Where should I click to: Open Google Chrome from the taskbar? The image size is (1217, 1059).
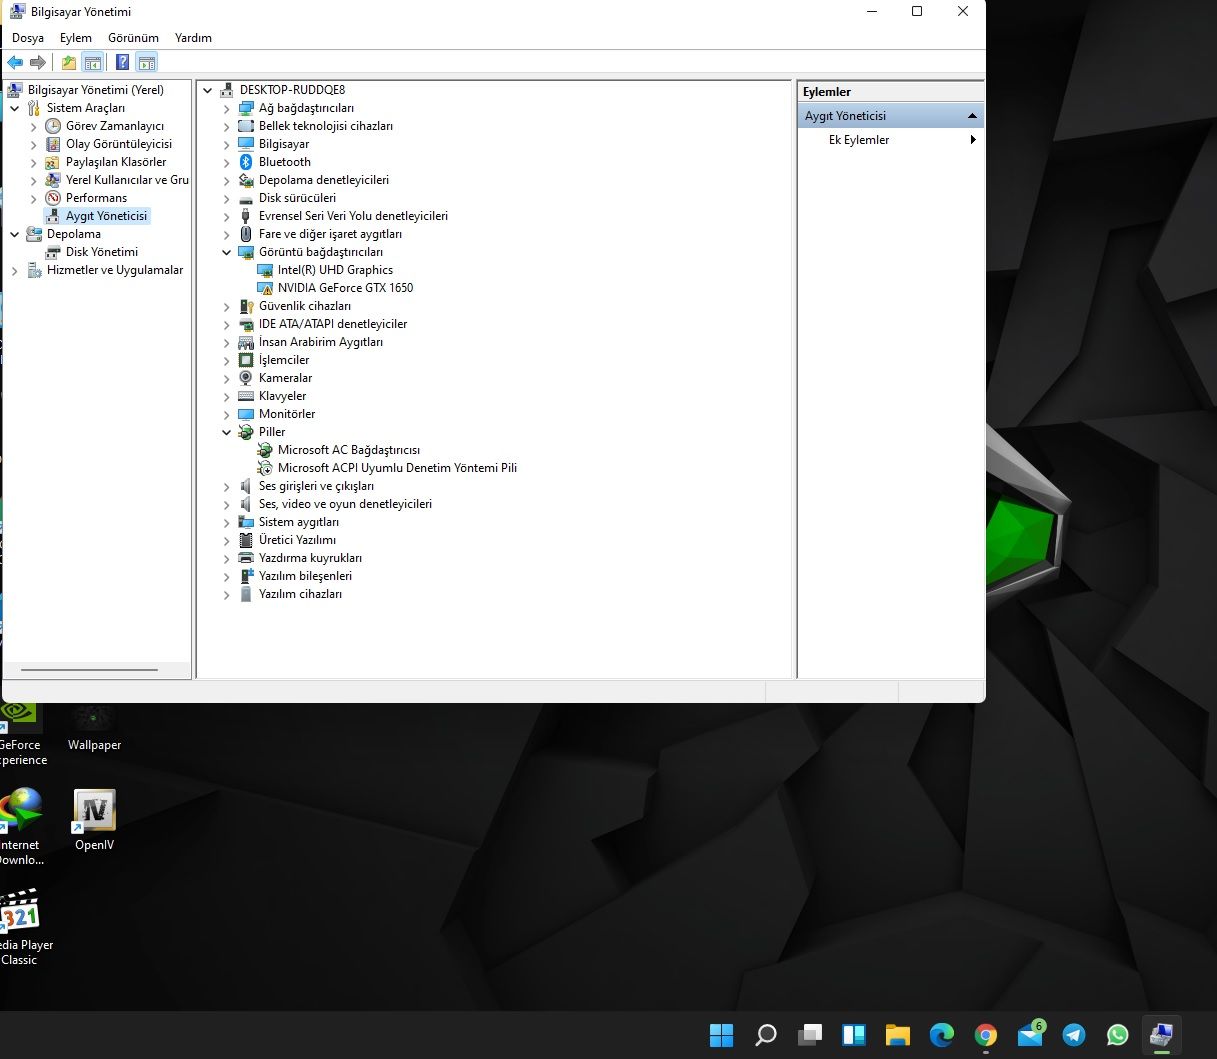[986, 1035]
